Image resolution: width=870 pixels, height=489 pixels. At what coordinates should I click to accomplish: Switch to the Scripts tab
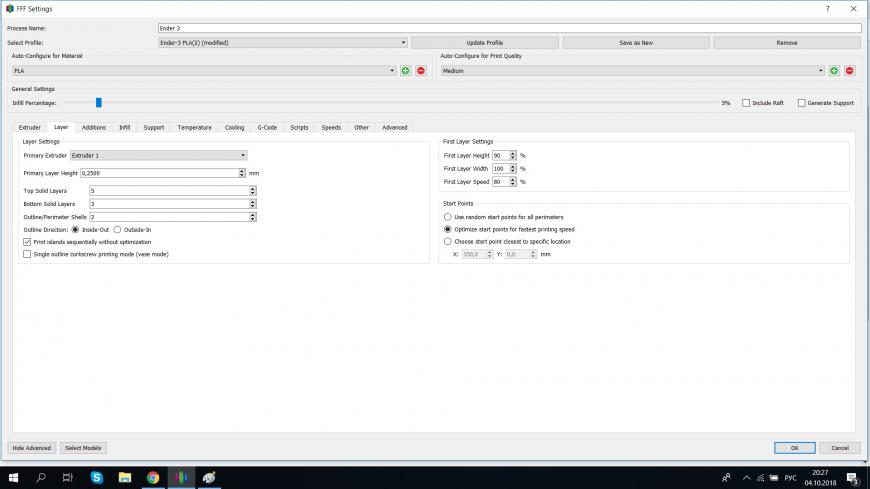(x=300, y=128)
